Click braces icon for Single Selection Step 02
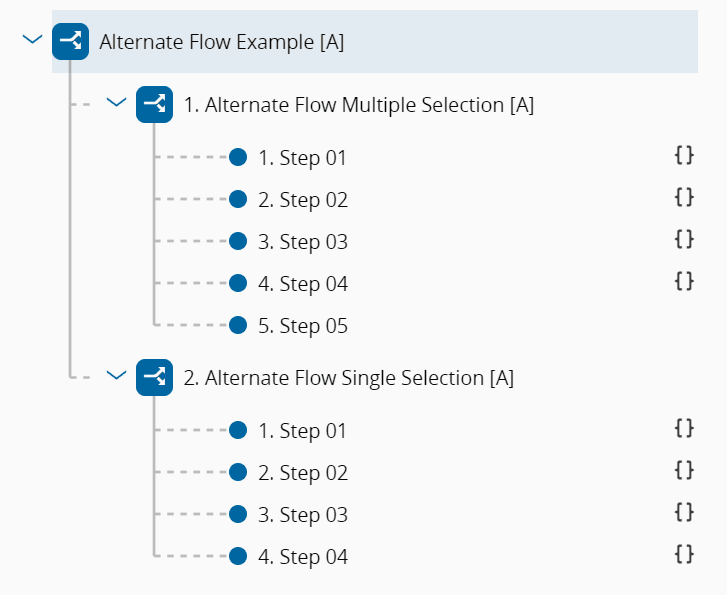727x595 pixels. tap(684, 470)
